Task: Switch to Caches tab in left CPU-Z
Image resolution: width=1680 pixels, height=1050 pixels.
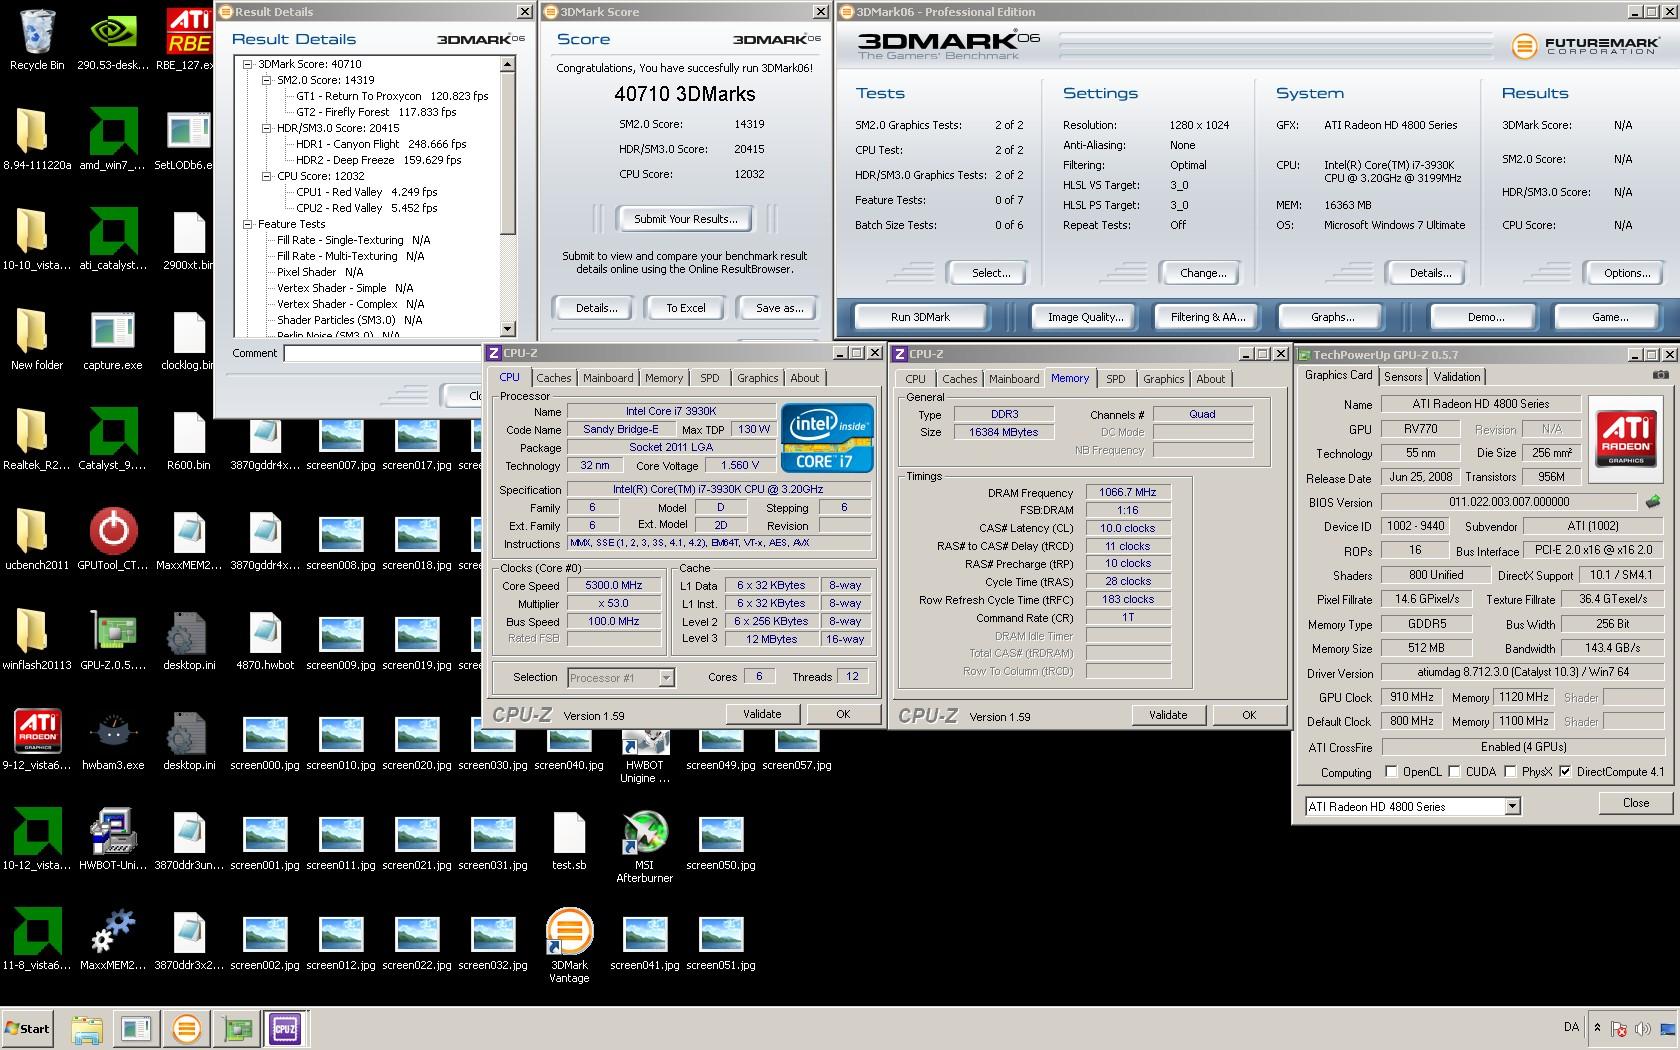Action: click(553, 378)
